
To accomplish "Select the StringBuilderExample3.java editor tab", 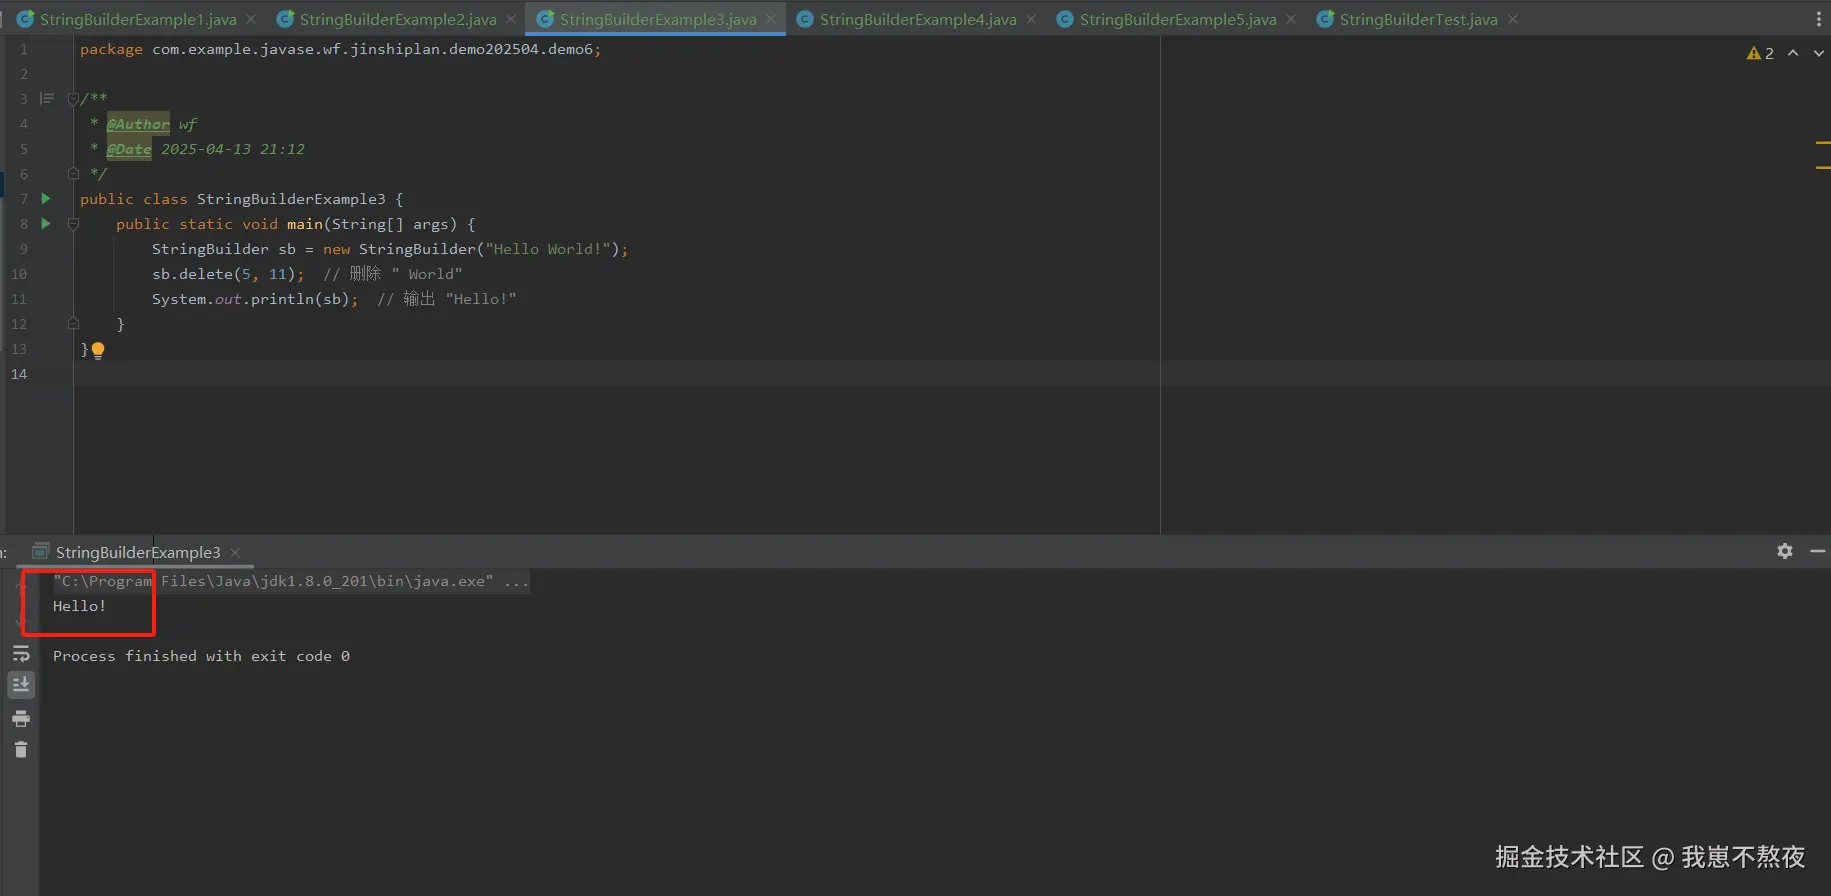I will (x=658, y=19).
